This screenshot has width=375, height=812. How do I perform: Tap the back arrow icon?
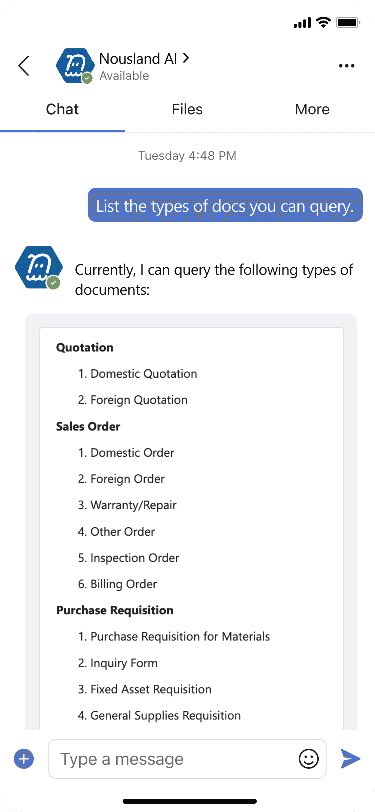click(24, 66)
